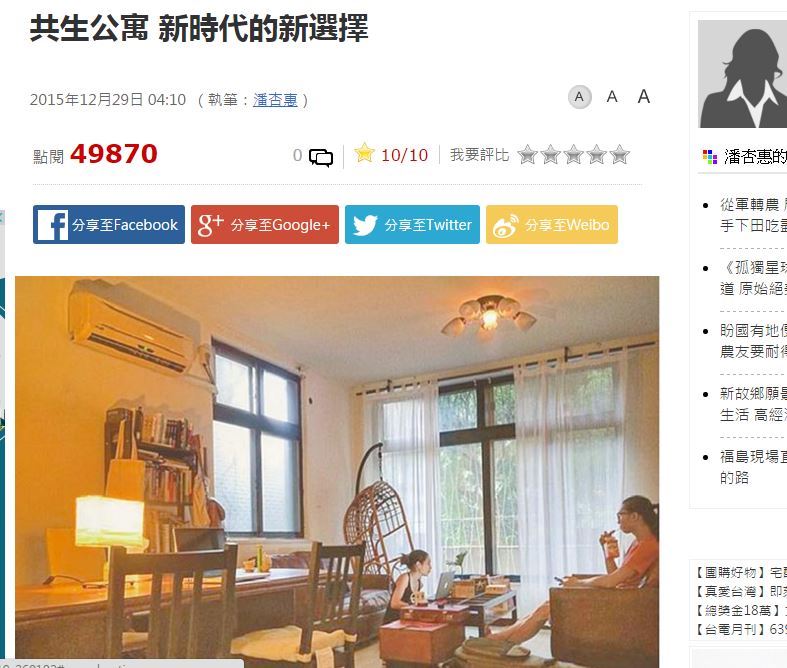Image resolution: width=787 pixels, height=668 pixels.
Task: Open comments via speech bubble icon
Action: (x=321, y=157)
